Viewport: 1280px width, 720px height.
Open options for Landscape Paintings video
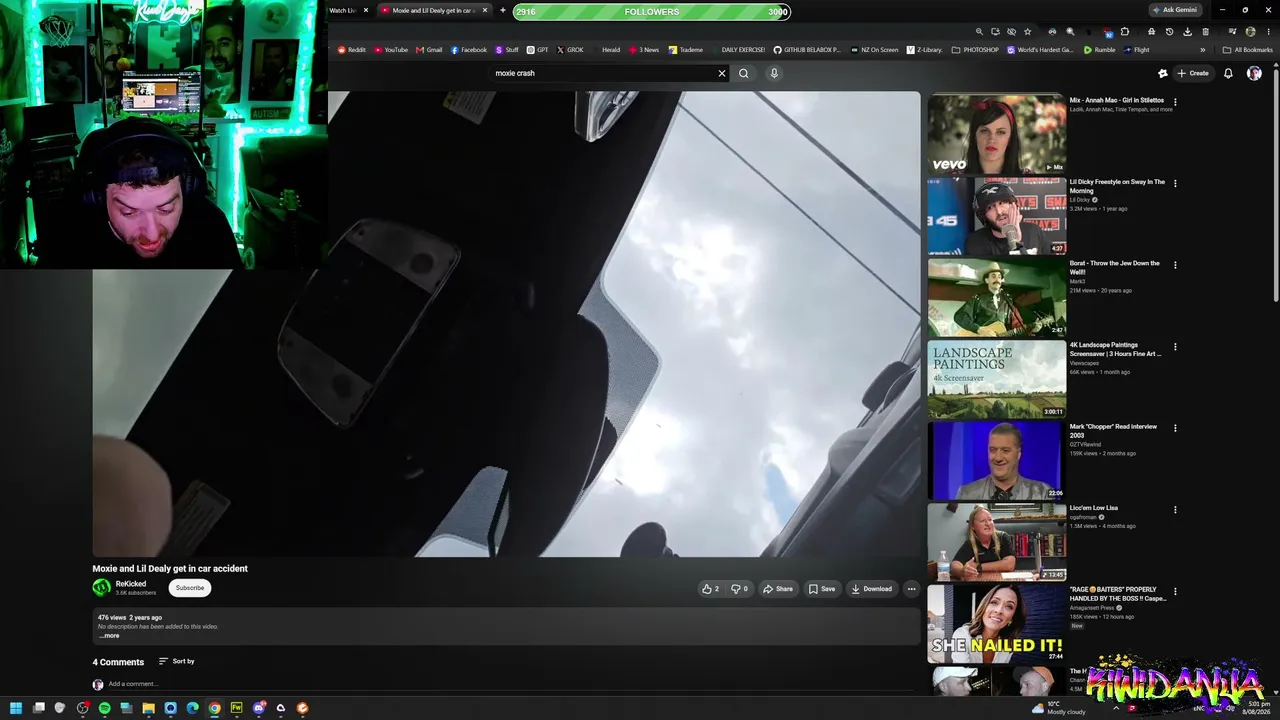(1175, 347)
